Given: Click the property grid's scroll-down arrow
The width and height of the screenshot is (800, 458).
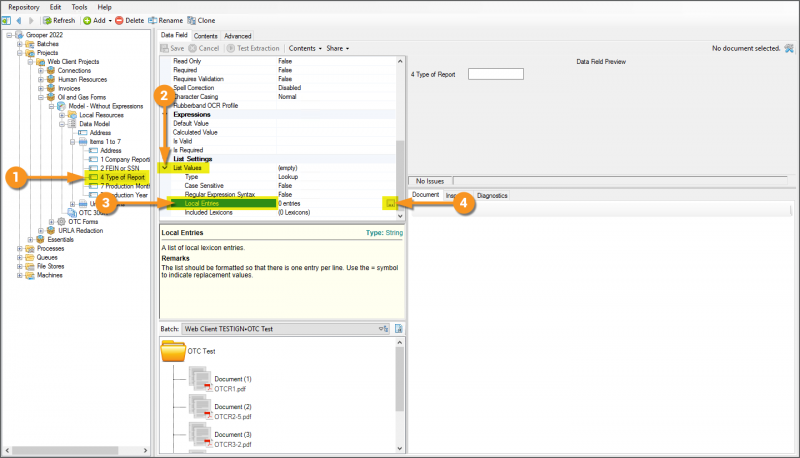Looking at the screenshot, I should (400, 216).
